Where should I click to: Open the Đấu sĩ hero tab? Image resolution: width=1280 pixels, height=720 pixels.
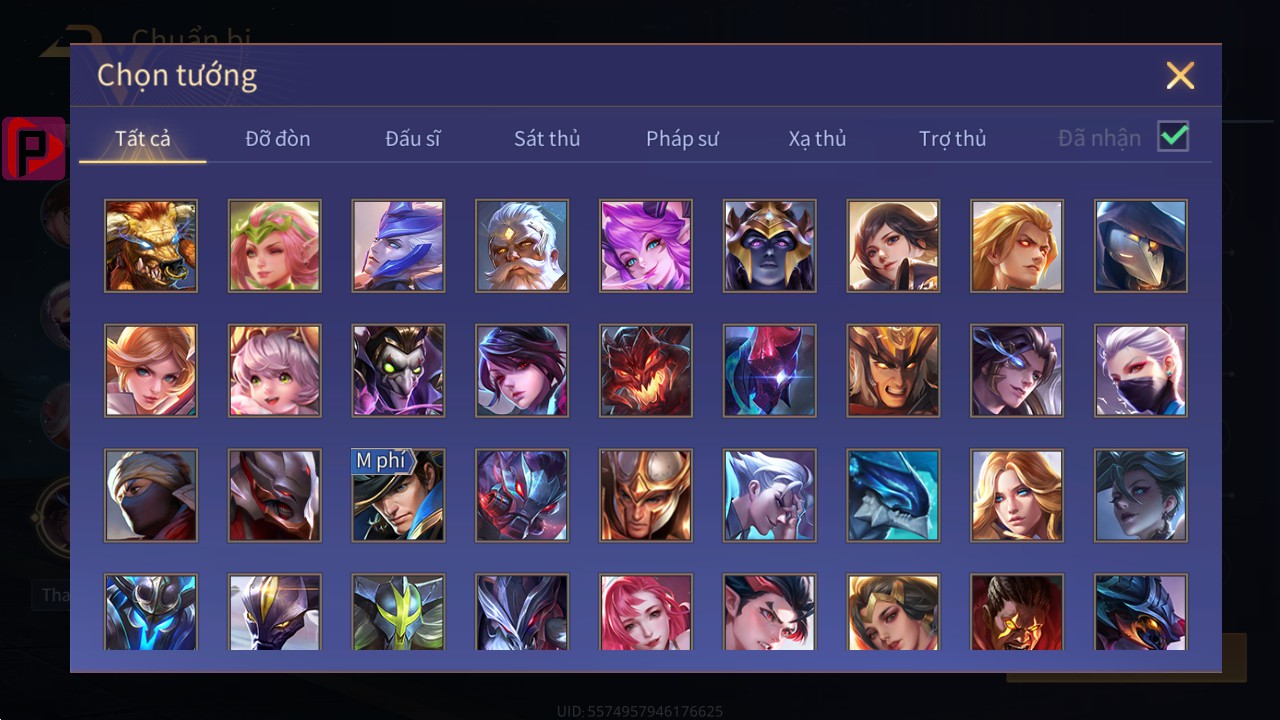413,139
